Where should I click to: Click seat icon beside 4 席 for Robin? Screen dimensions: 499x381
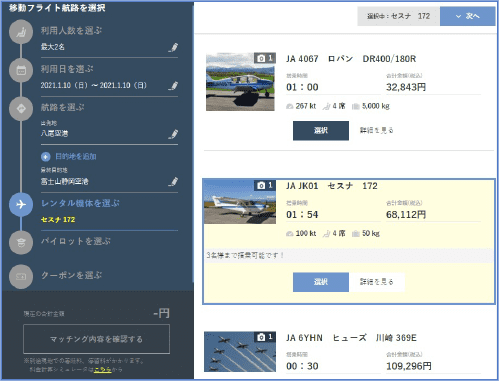click(x=326, y=106)
